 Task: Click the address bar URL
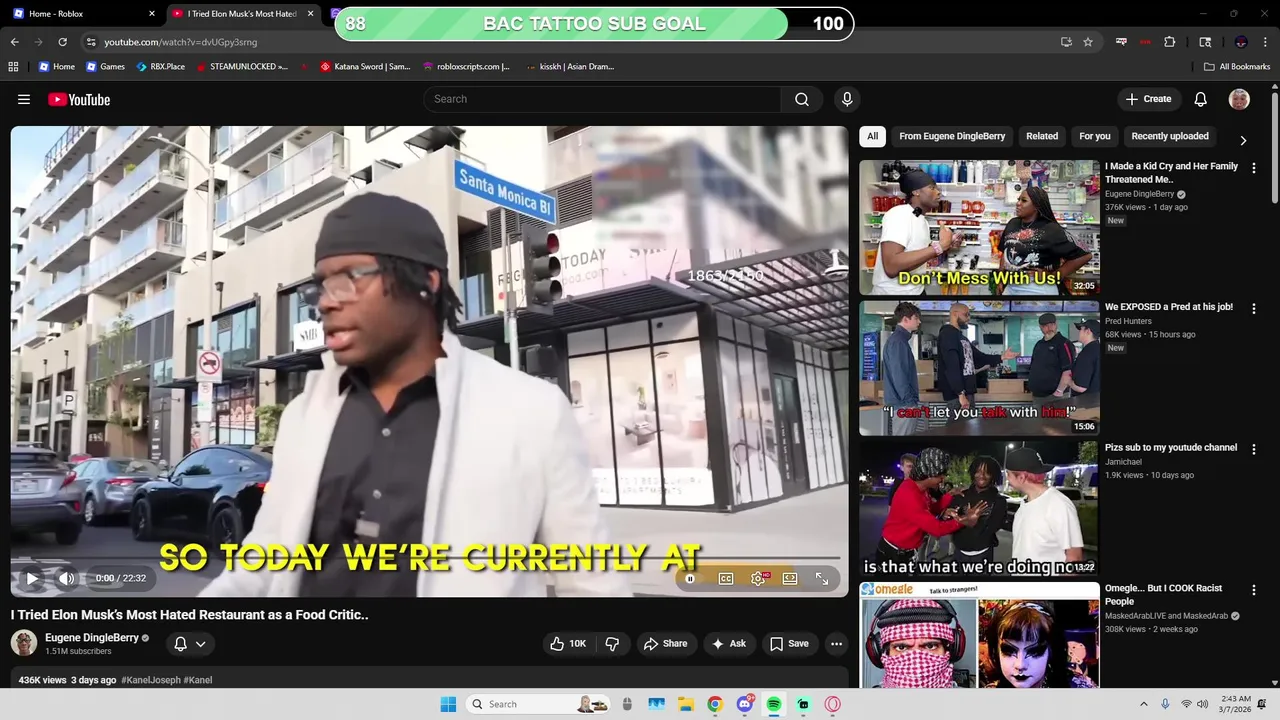click(x=180, y=42)
